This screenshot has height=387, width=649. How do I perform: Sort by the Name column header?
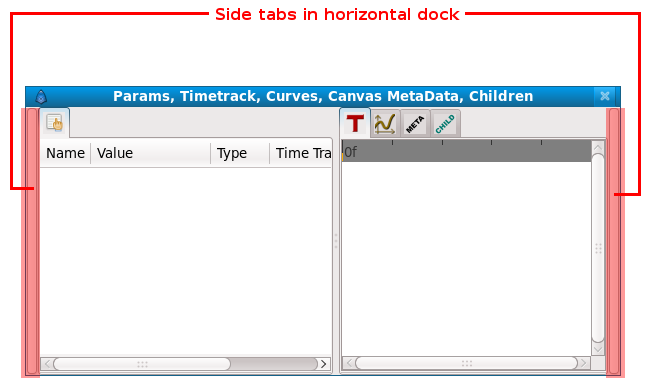point(65,153)
